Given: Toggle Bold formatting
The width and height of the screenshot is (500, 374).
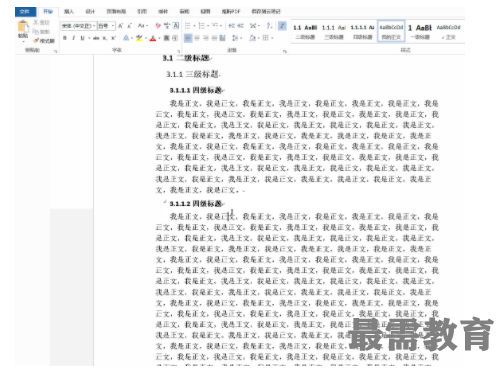Looking at the screenshot, I should coord(65,38).
